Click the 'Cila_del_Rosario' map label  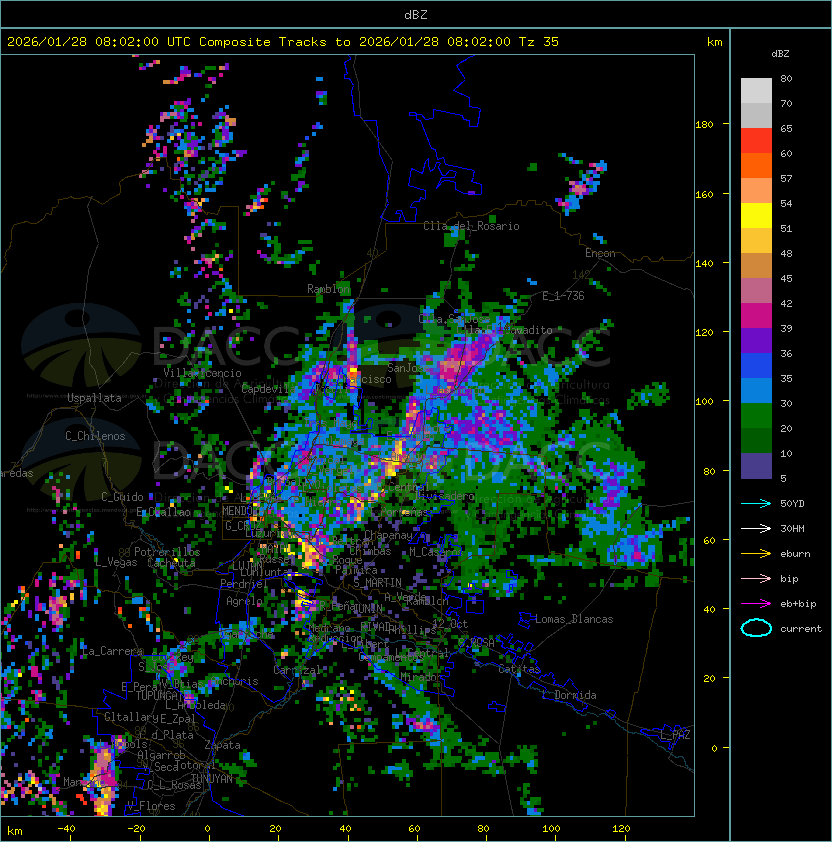[471, 226]
